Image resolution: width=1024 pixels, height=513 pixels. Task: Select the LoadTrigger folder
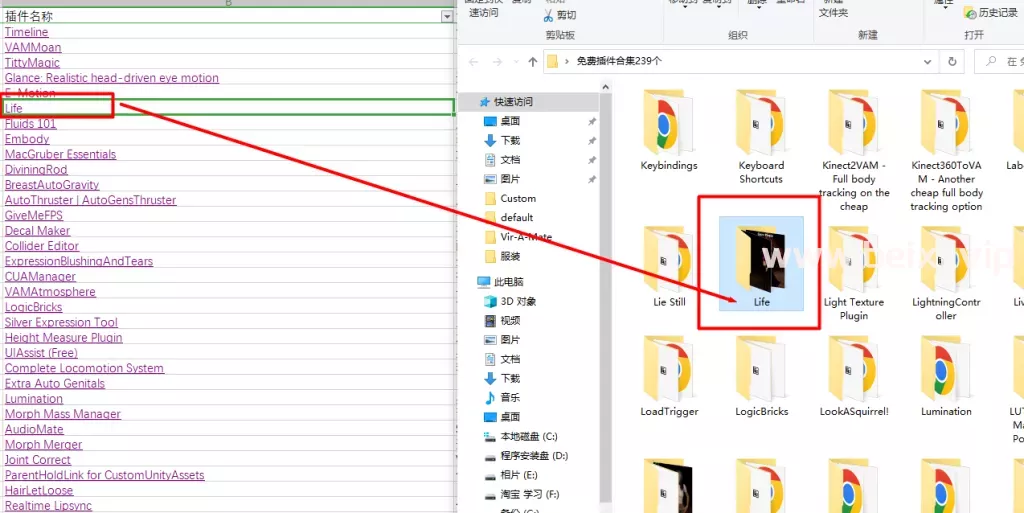(x=669, y=379)
